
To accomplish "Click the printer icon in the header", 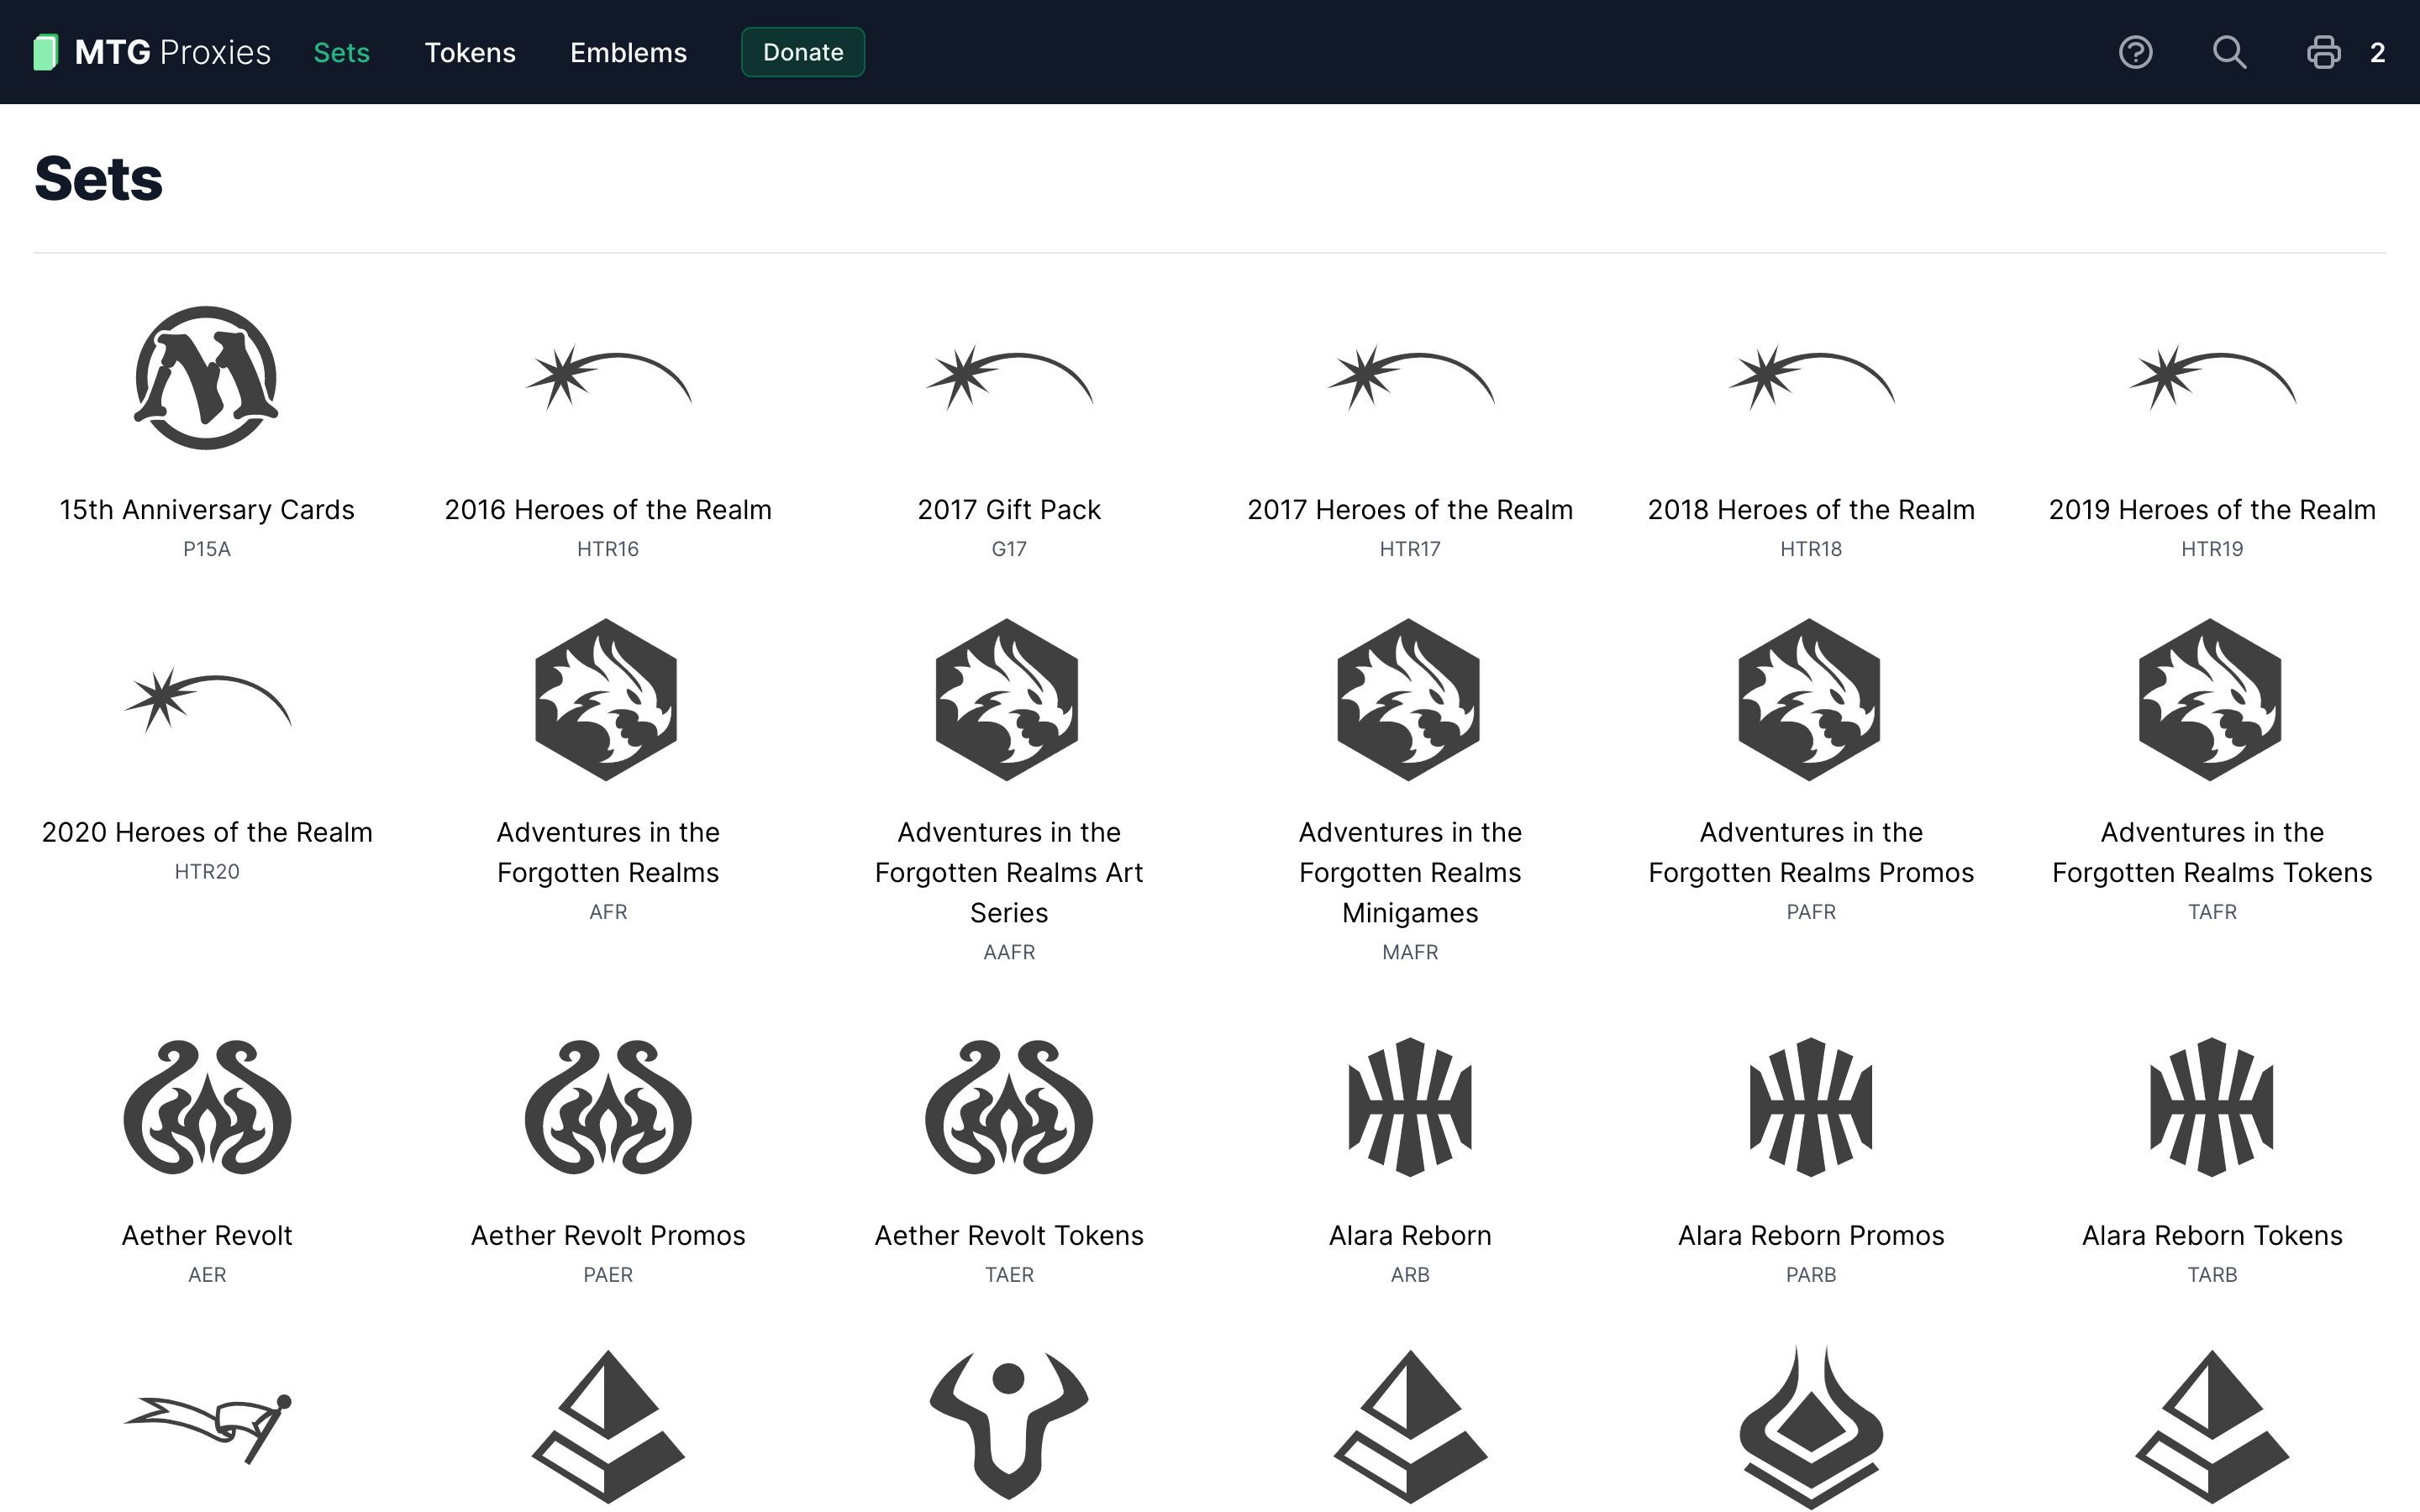I will click(2323, 52).
